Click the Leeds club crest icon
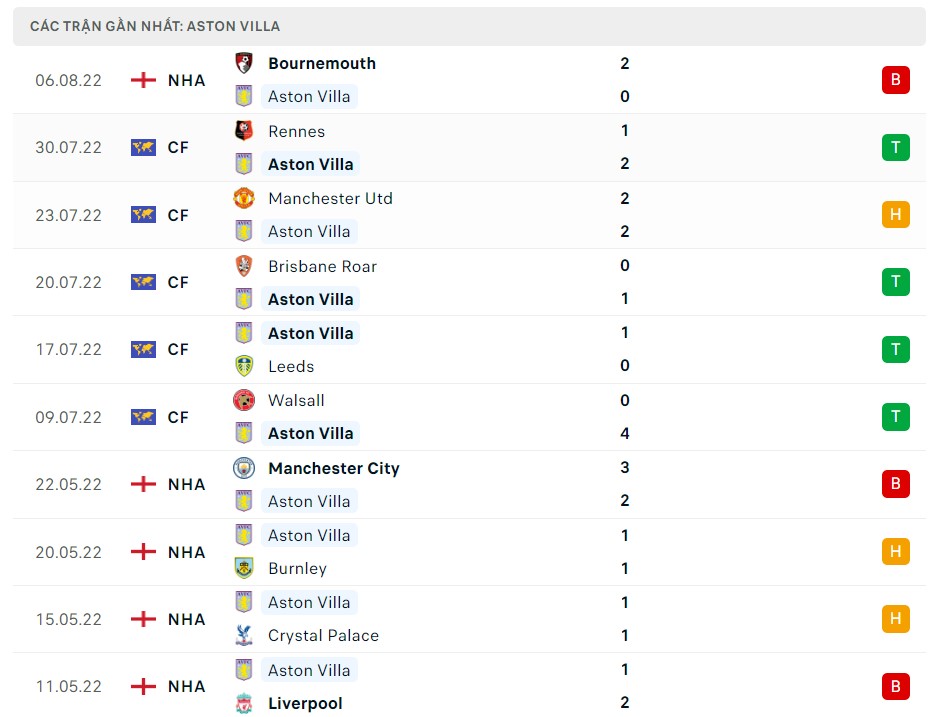 tap(243, 366)
